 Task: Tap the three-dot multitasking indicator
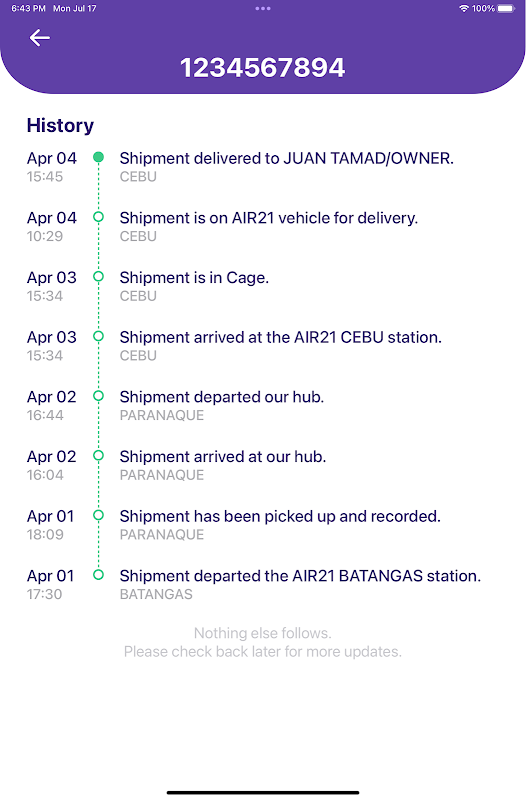coord(263,8)
